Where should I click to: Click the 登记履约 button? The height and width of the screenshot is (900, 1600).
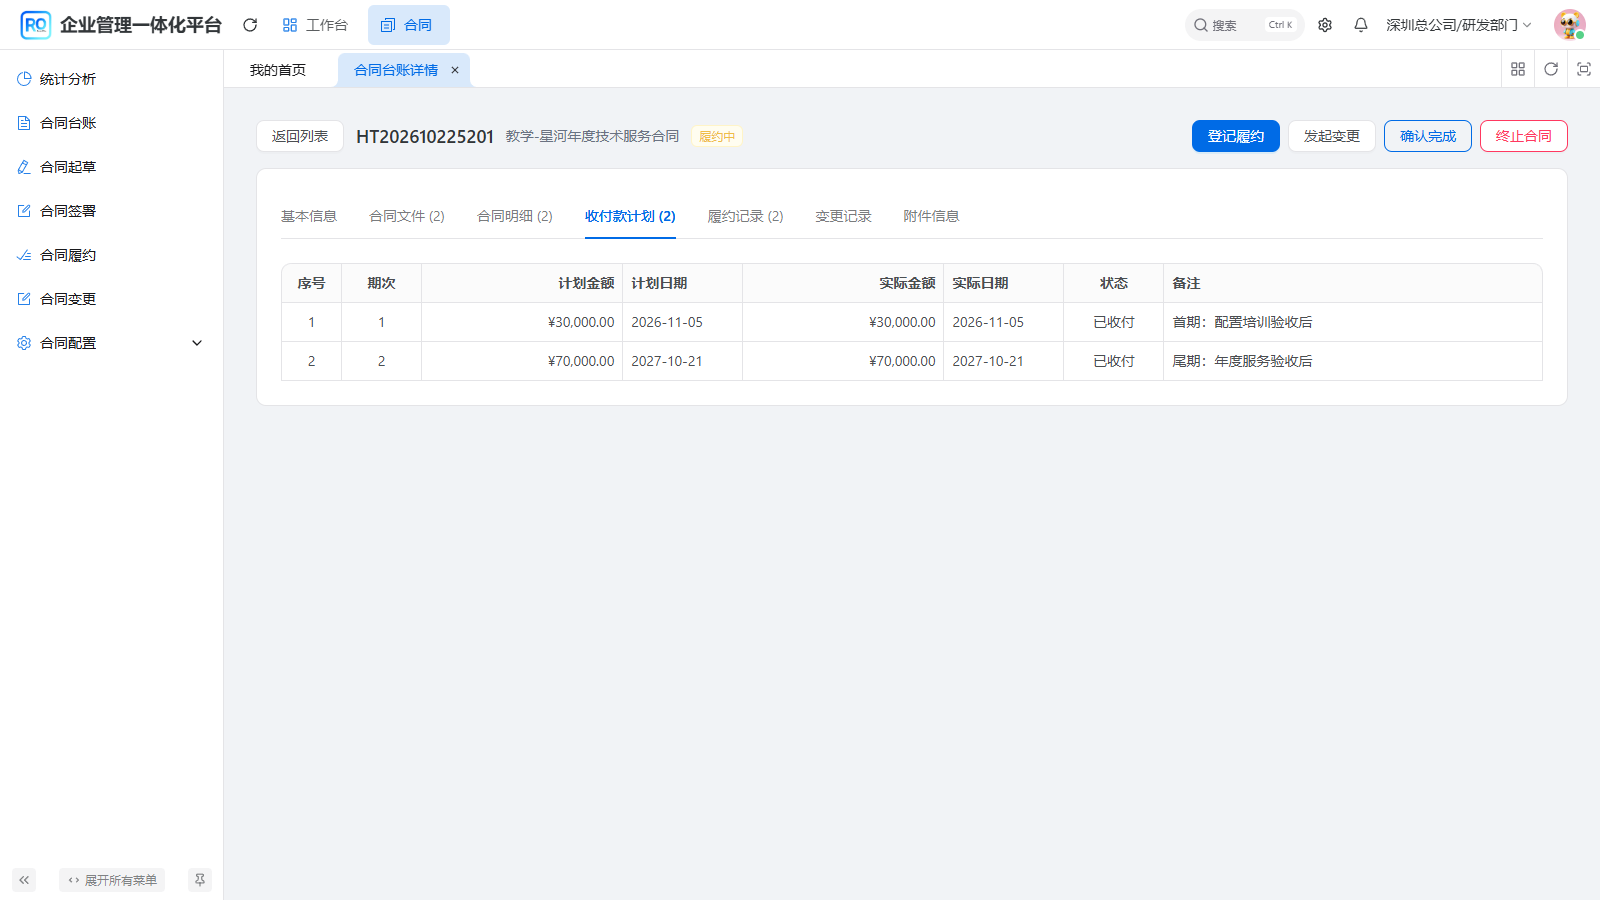point(1236,136)
